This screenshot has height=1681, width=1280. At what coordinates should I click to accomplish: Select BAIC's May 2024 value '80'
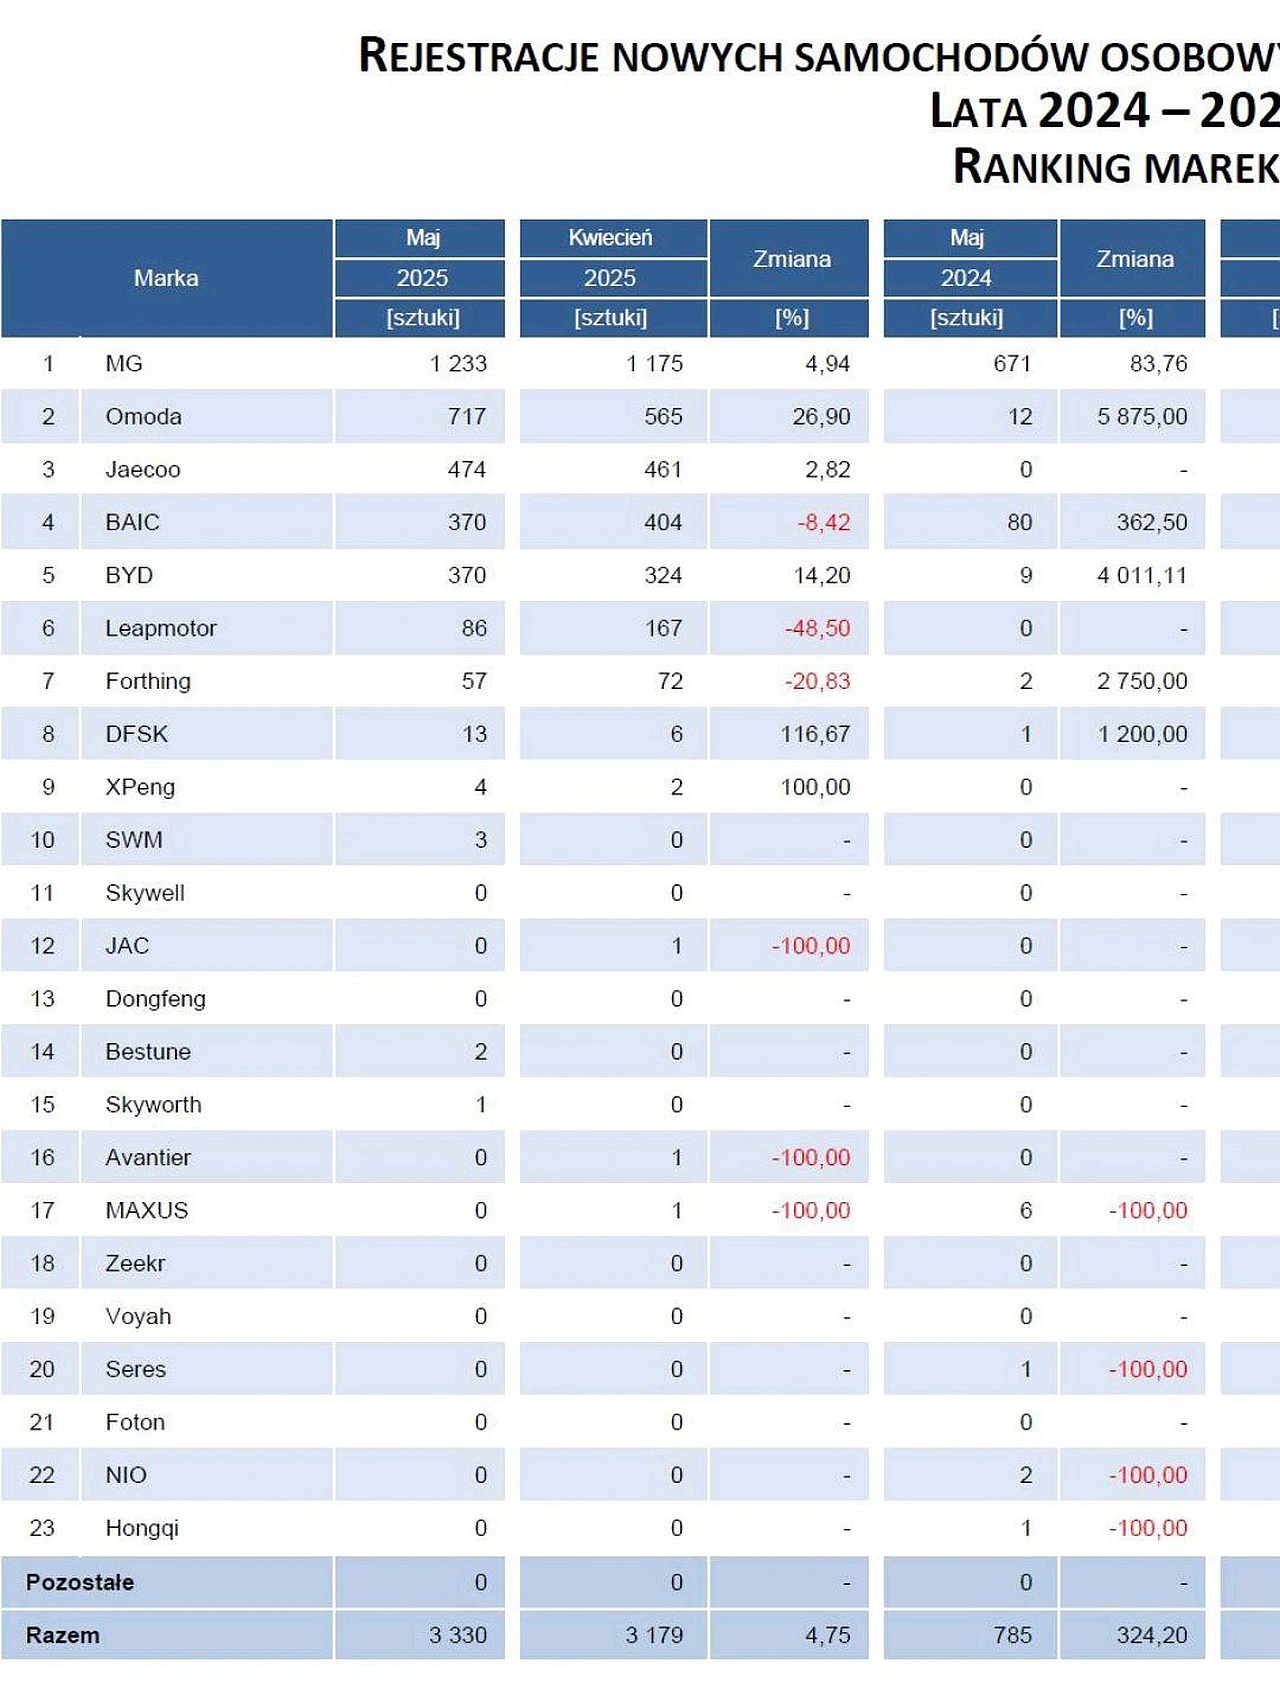(x=1019, y=523)
